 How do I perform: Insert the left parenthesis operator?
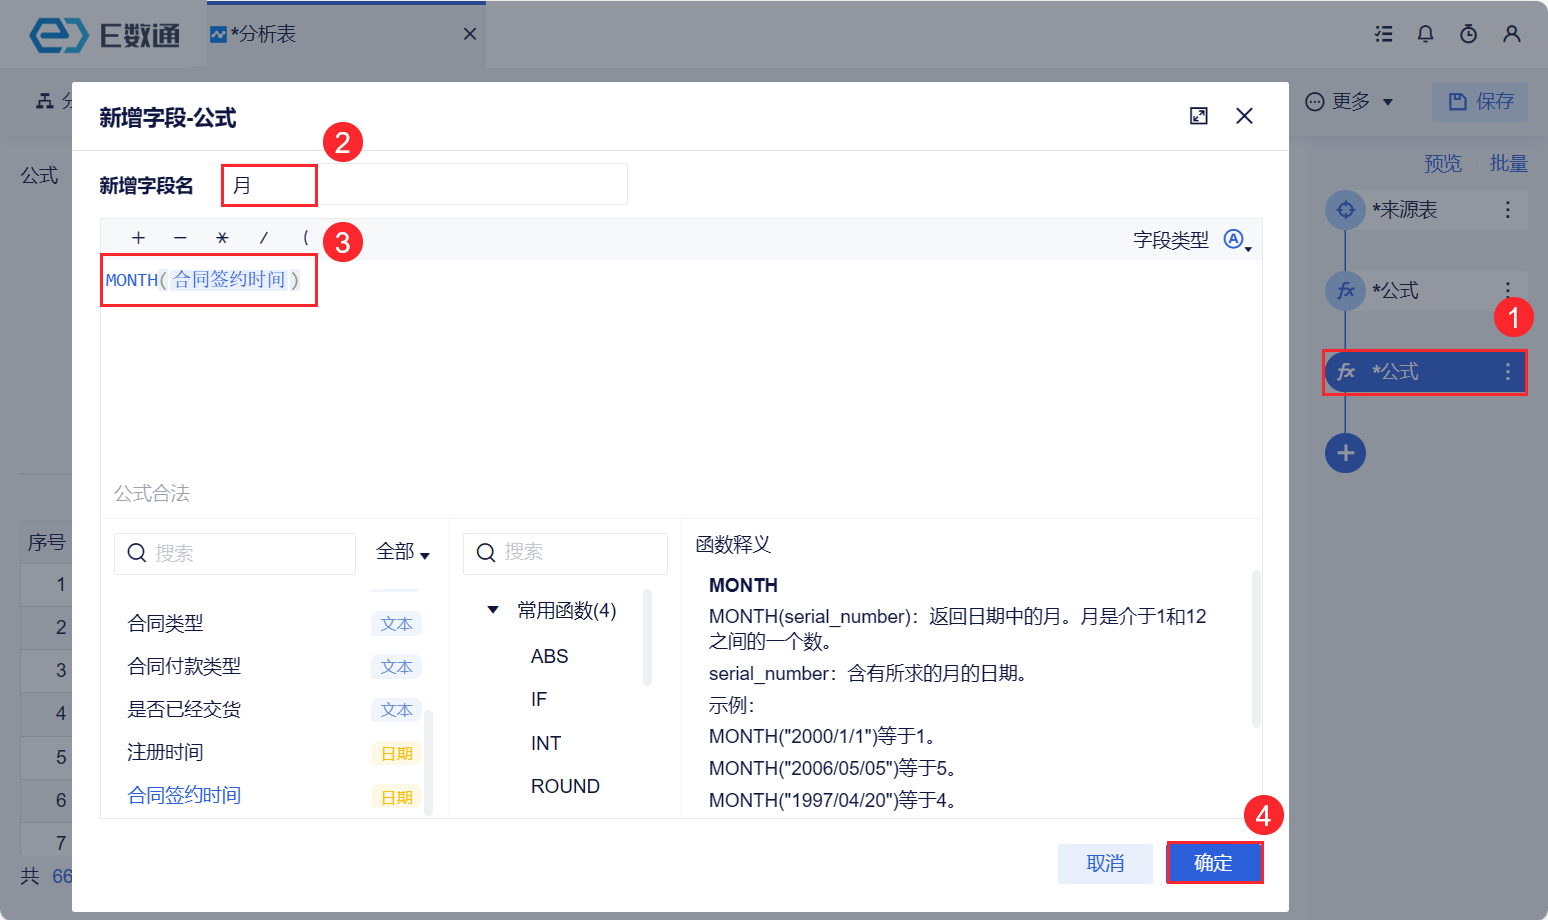click(x=306, y=238)
